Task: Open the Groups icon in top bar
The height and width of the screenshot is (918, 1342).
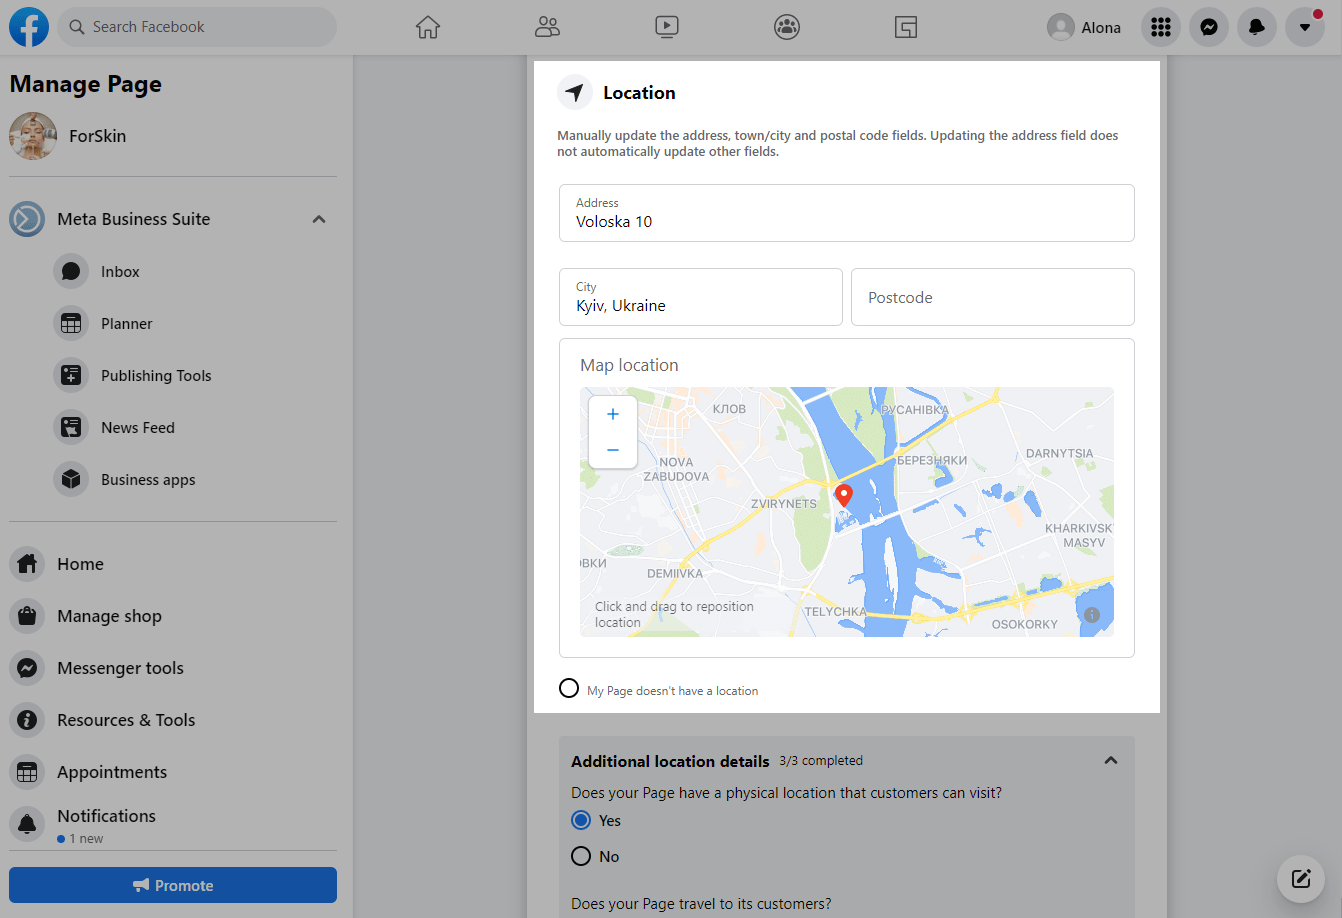Action: click(x=787, y=27)
